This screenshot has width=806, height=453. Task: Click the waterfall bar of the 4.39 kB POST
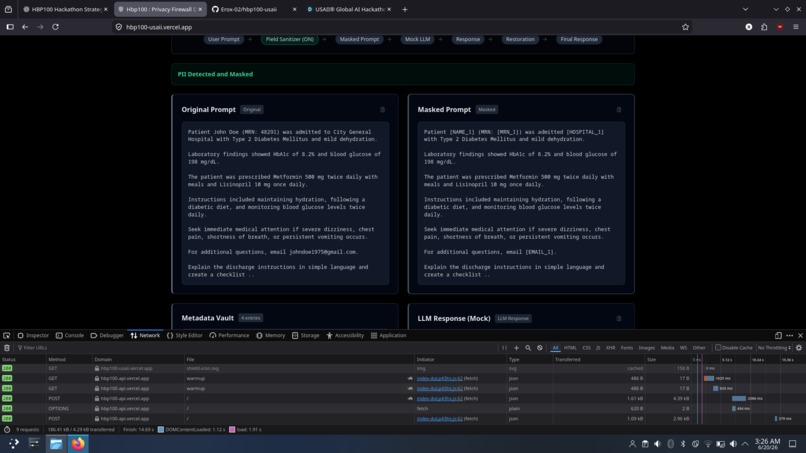tap(739, 398)
